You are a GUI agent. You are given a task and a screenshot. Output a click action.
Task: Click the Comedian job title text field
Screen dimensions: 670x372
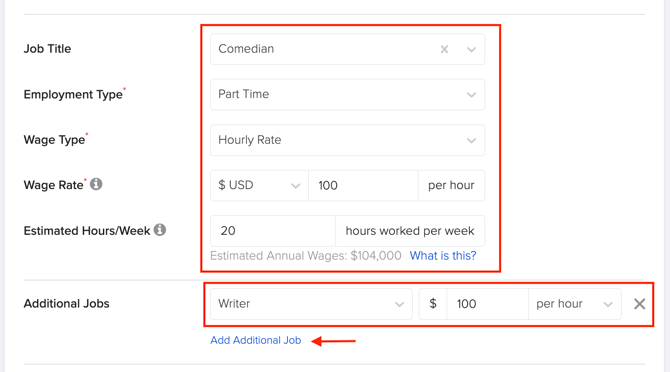pos(323,49)
